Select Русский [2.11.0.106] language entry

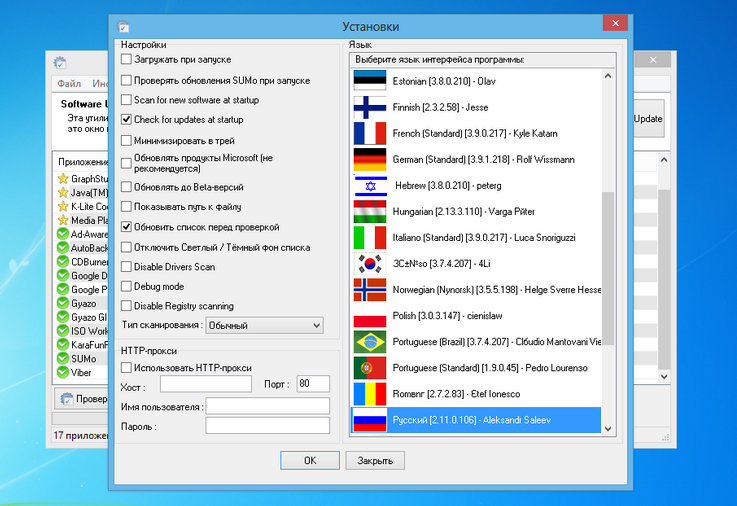pos(476,420)
